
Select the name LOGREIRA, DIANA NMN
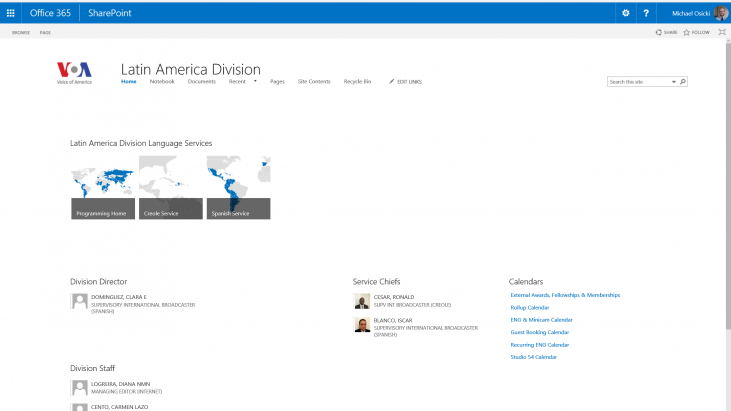[x=121, y=384]
